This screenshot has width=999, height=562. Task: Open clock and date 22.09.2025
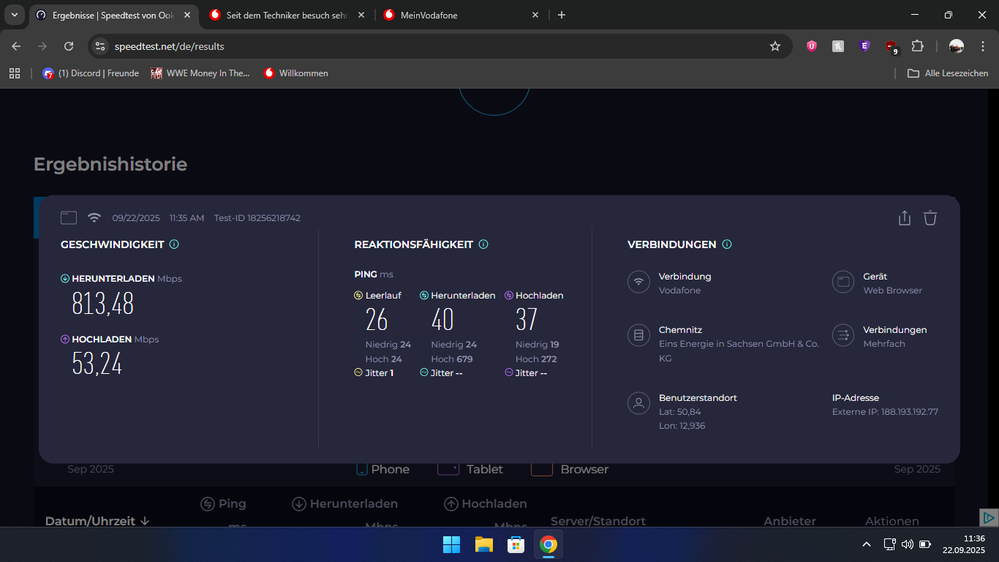point(964,544)
